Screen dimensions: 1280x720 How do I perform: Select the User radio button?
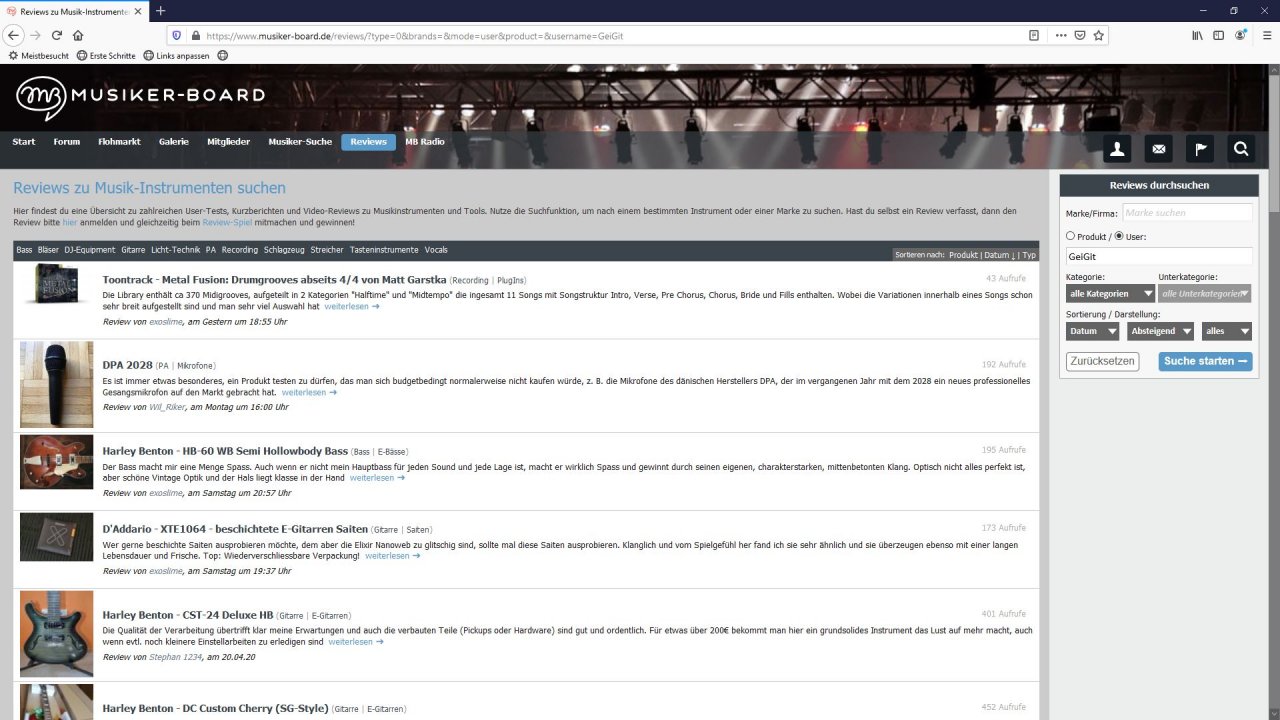tap(1119, 236)
